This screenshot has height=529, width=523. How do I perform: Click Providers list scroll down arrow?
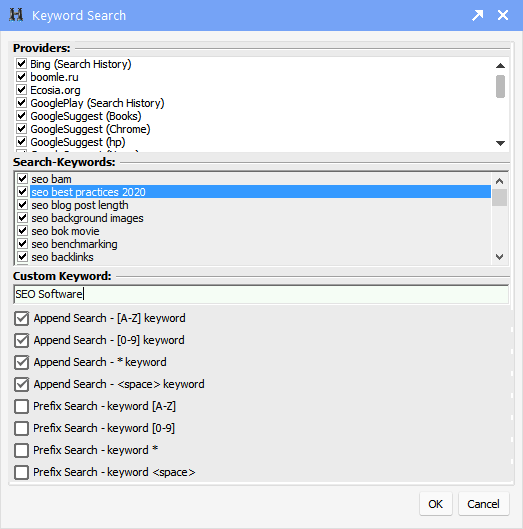pos(500,143)
